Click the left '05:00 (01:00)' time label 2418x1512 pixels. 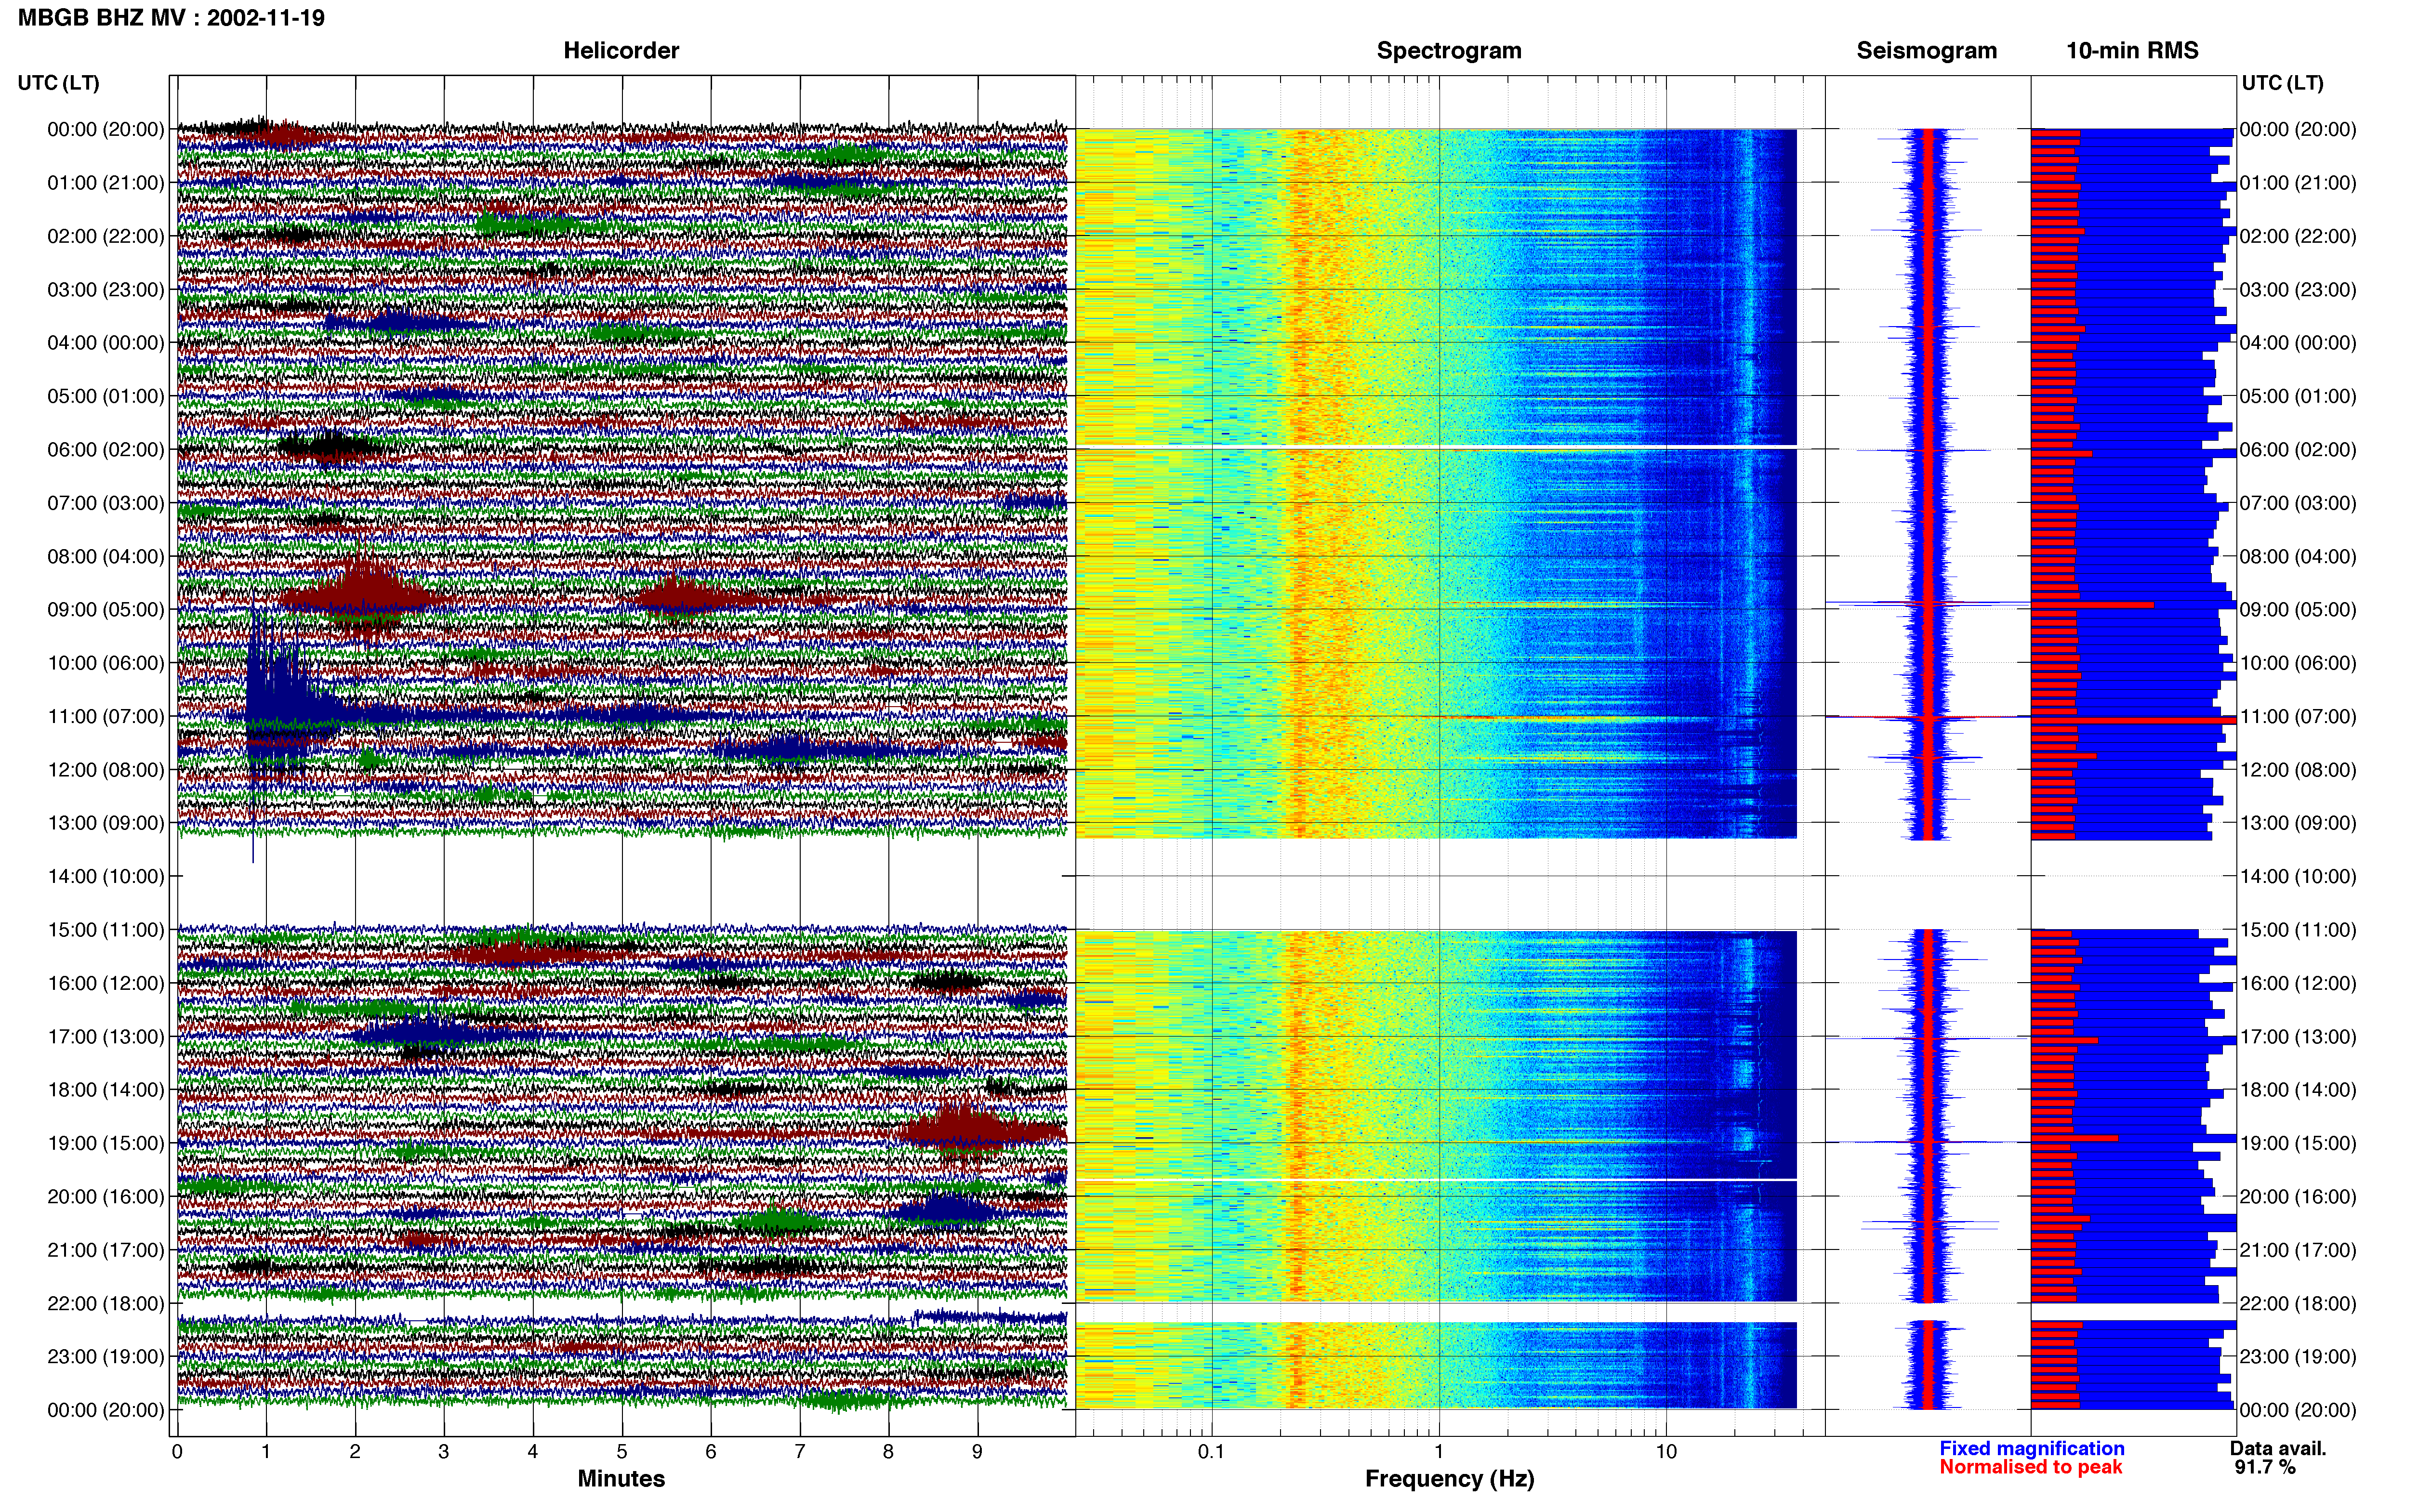tap(105, 396)
